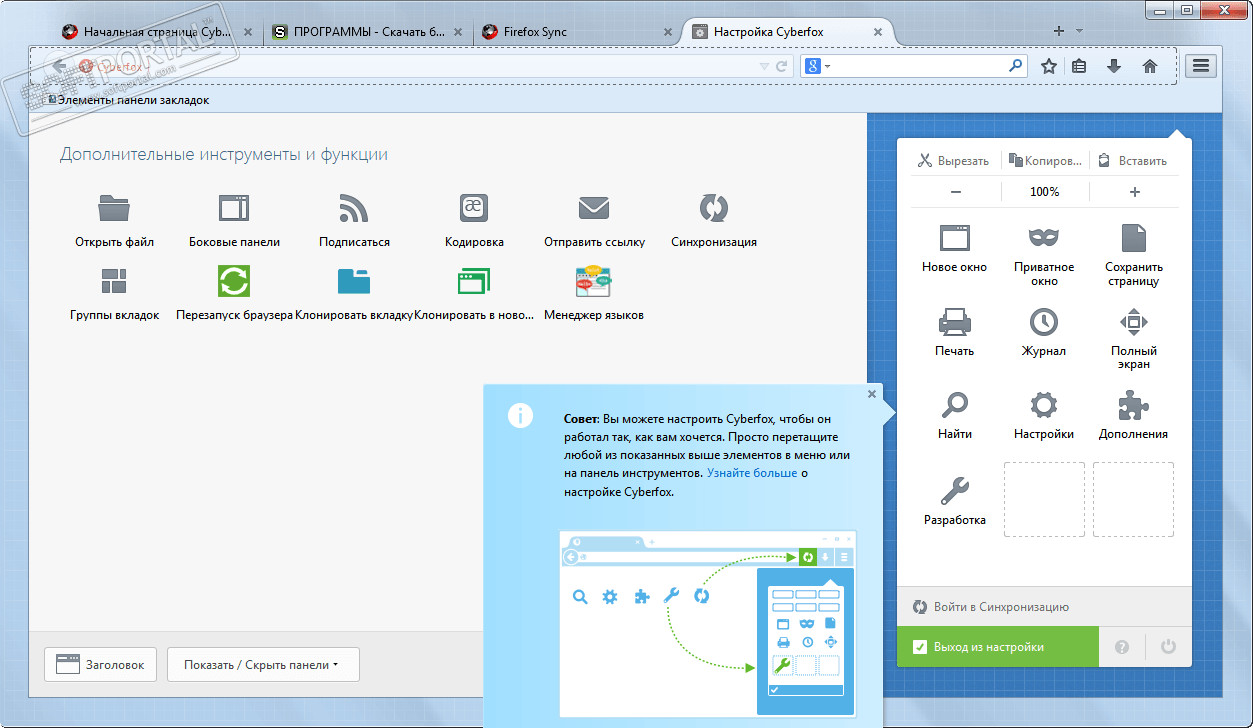Switch to the ПРОГРАММЫ tab
The image size is (1253, 728).
tap(368, 31)
